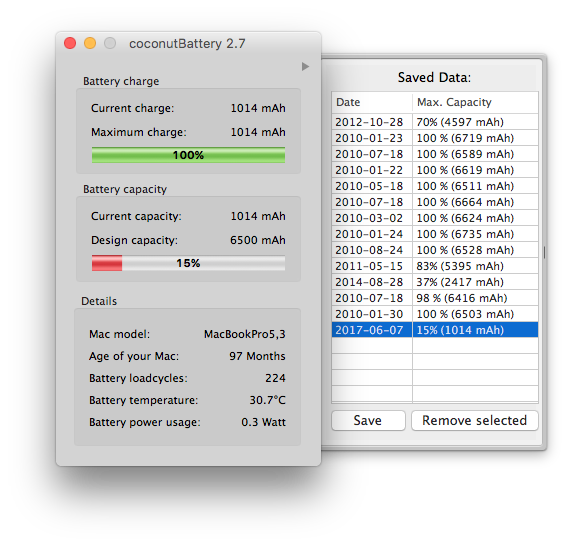Close the coconutBattery window with the red button

70,43
